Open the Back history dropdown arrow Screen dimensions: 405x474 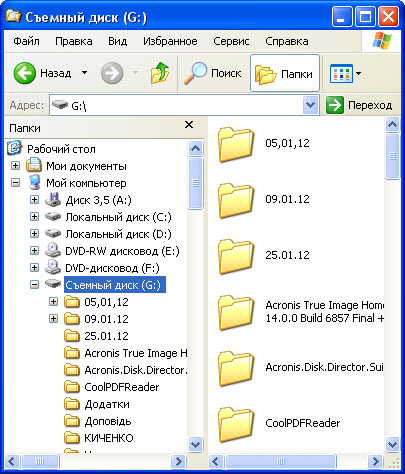click(x=85, y=73)
